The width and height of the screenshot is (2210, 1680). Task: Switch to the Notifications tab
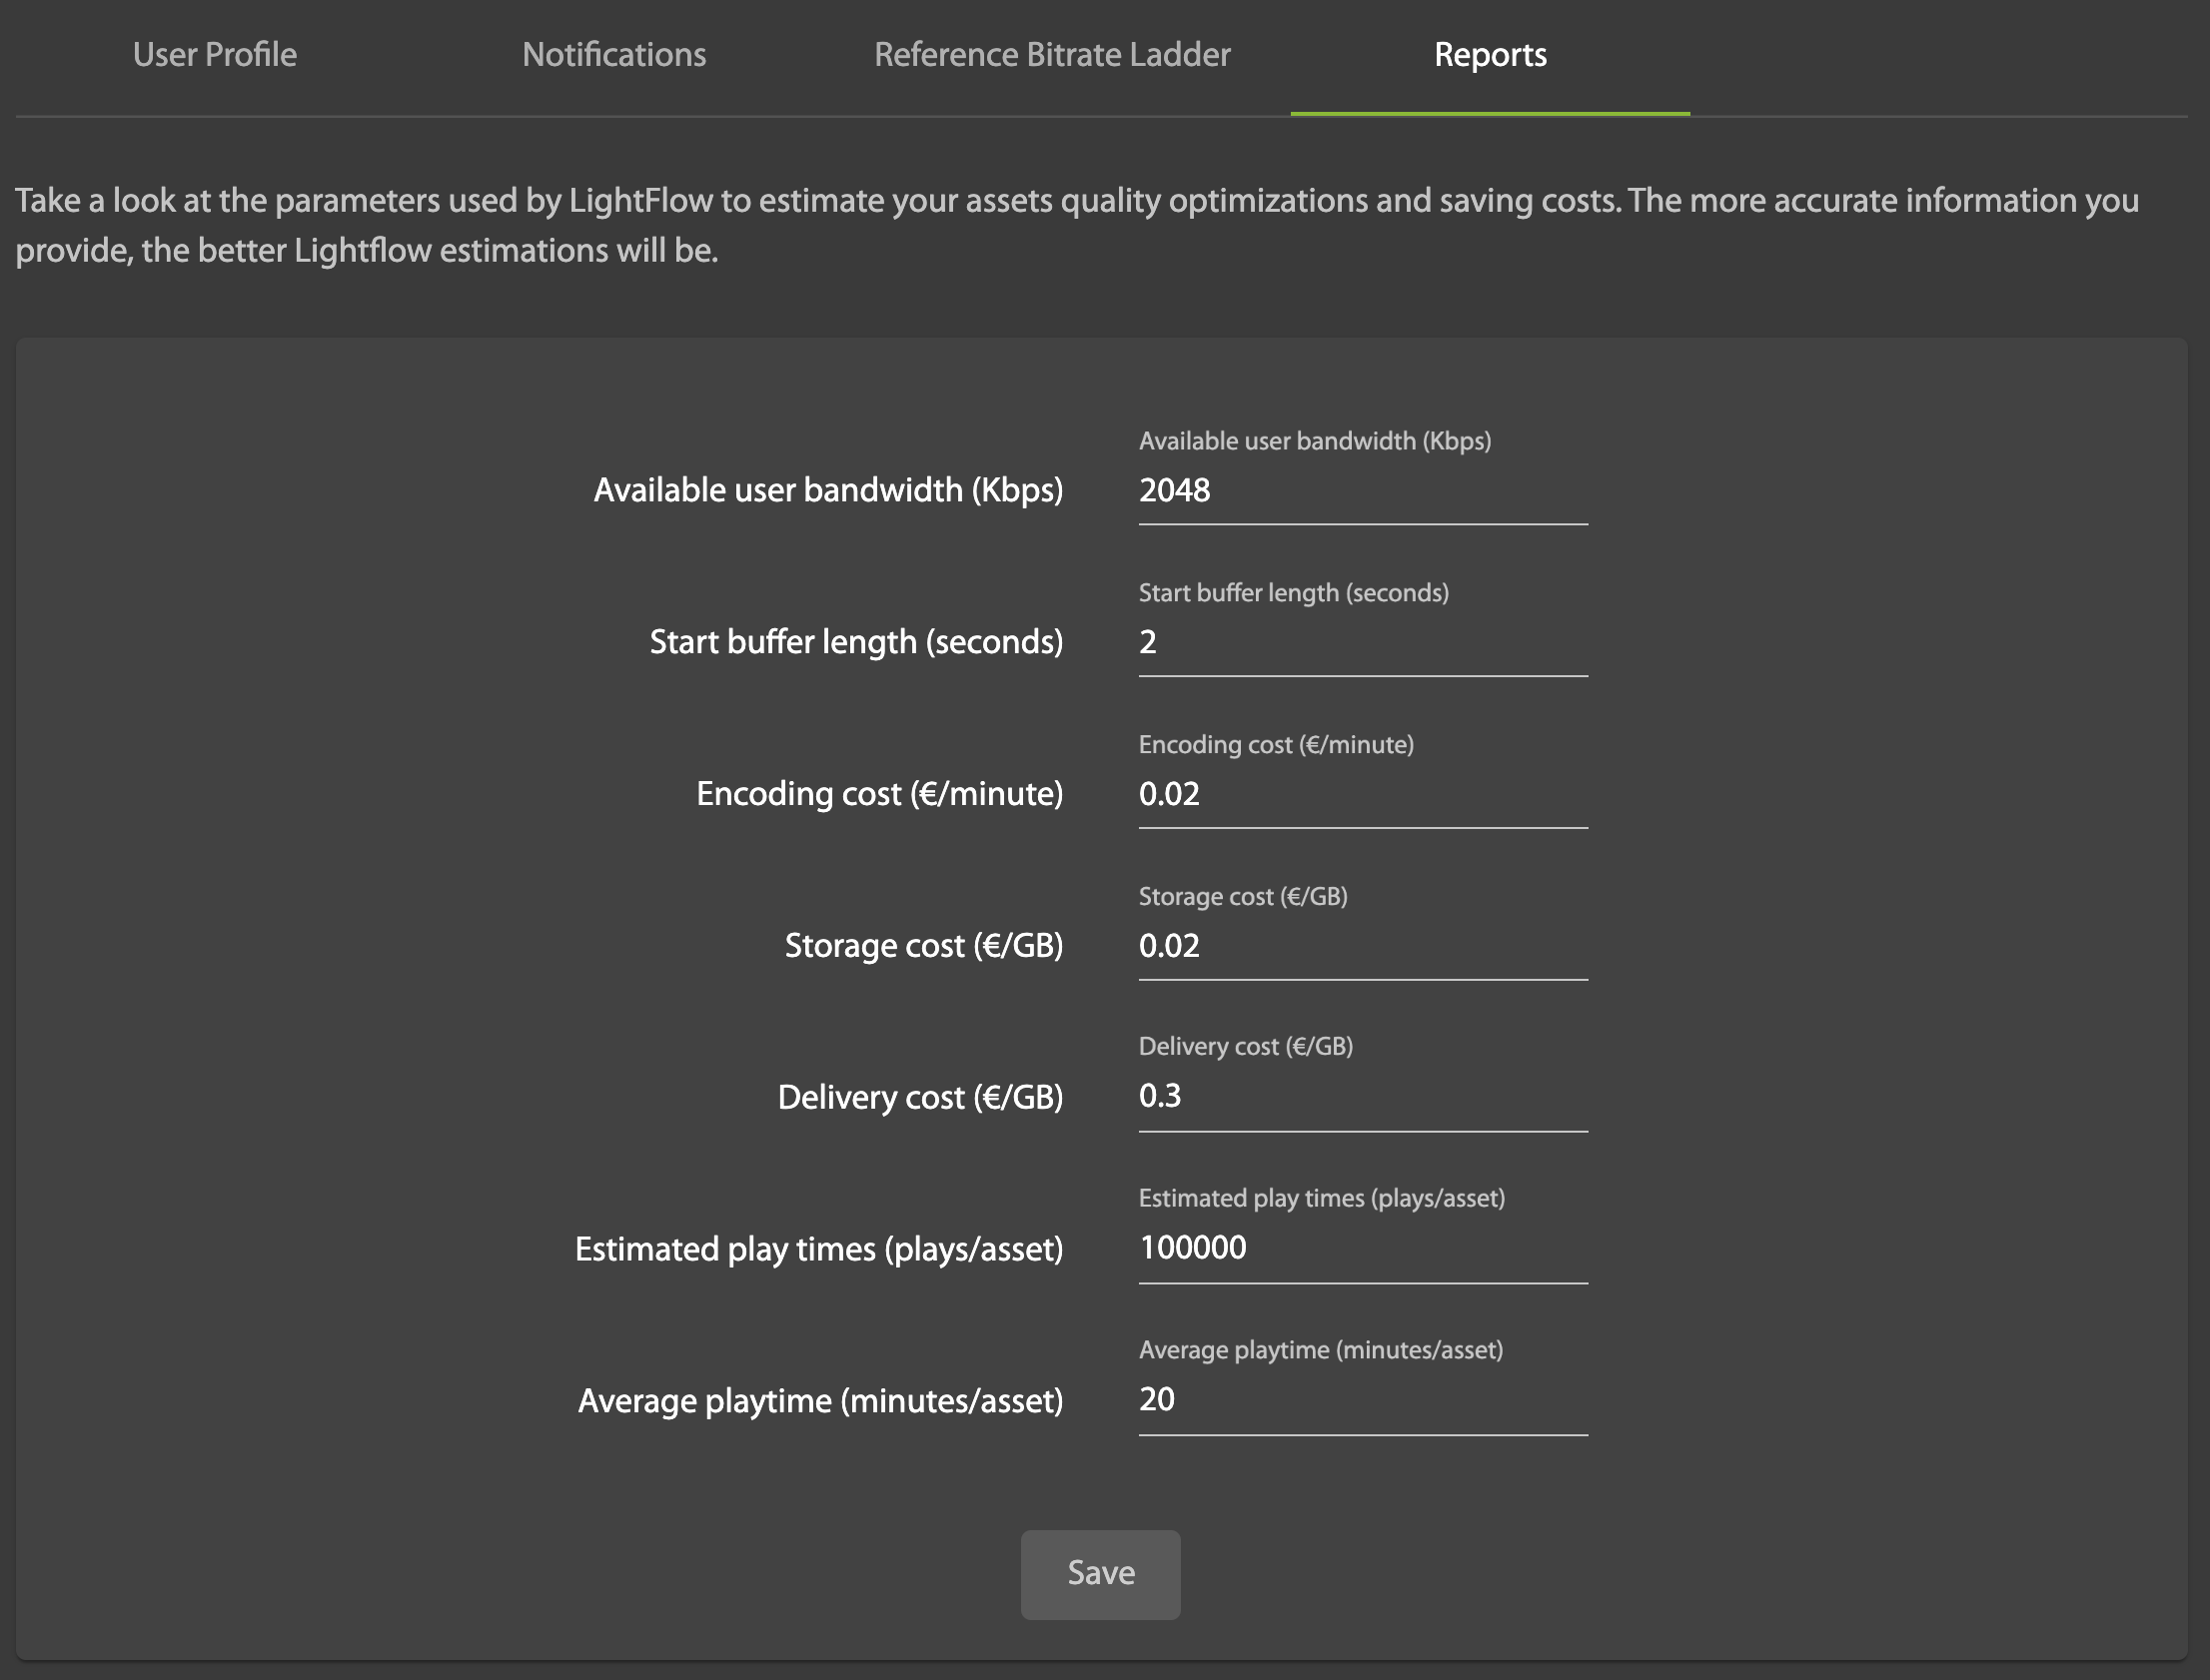(x=614, y=55)
